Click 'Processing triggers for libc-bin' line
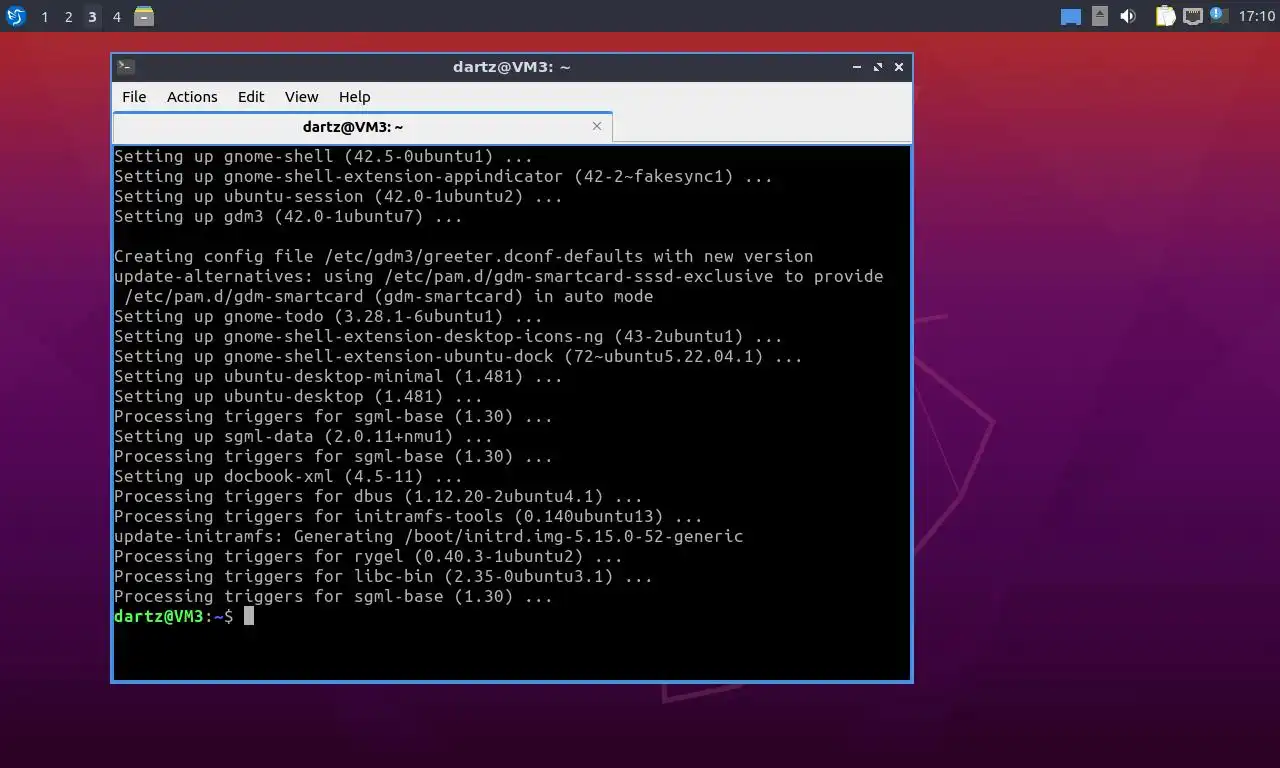Screen dimensions: 1280x768 (x=384, y=577)
